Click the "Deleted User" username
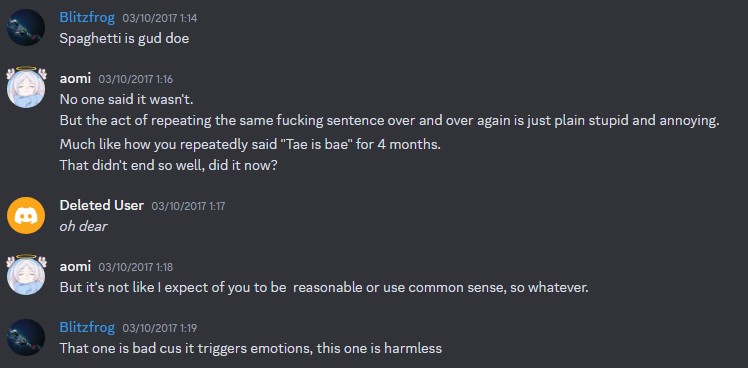 (x=102, y=206)
